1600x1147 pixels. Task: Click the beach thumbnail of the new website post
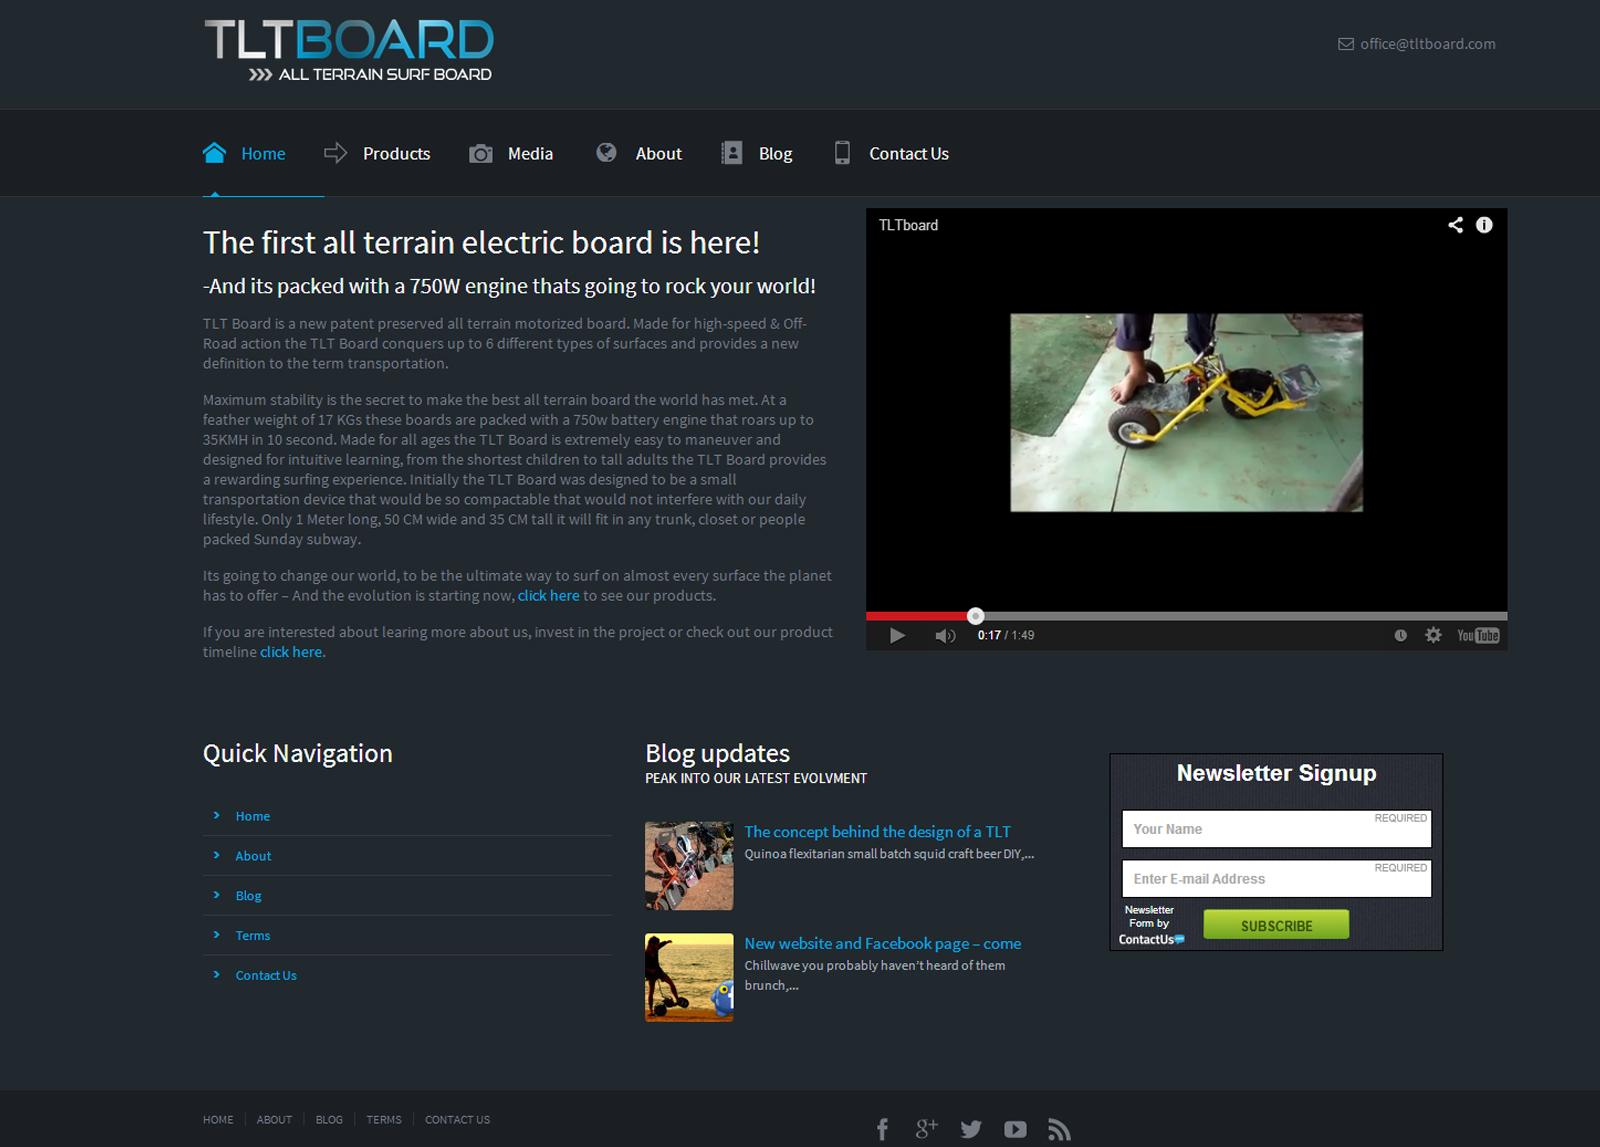[689, 978]
